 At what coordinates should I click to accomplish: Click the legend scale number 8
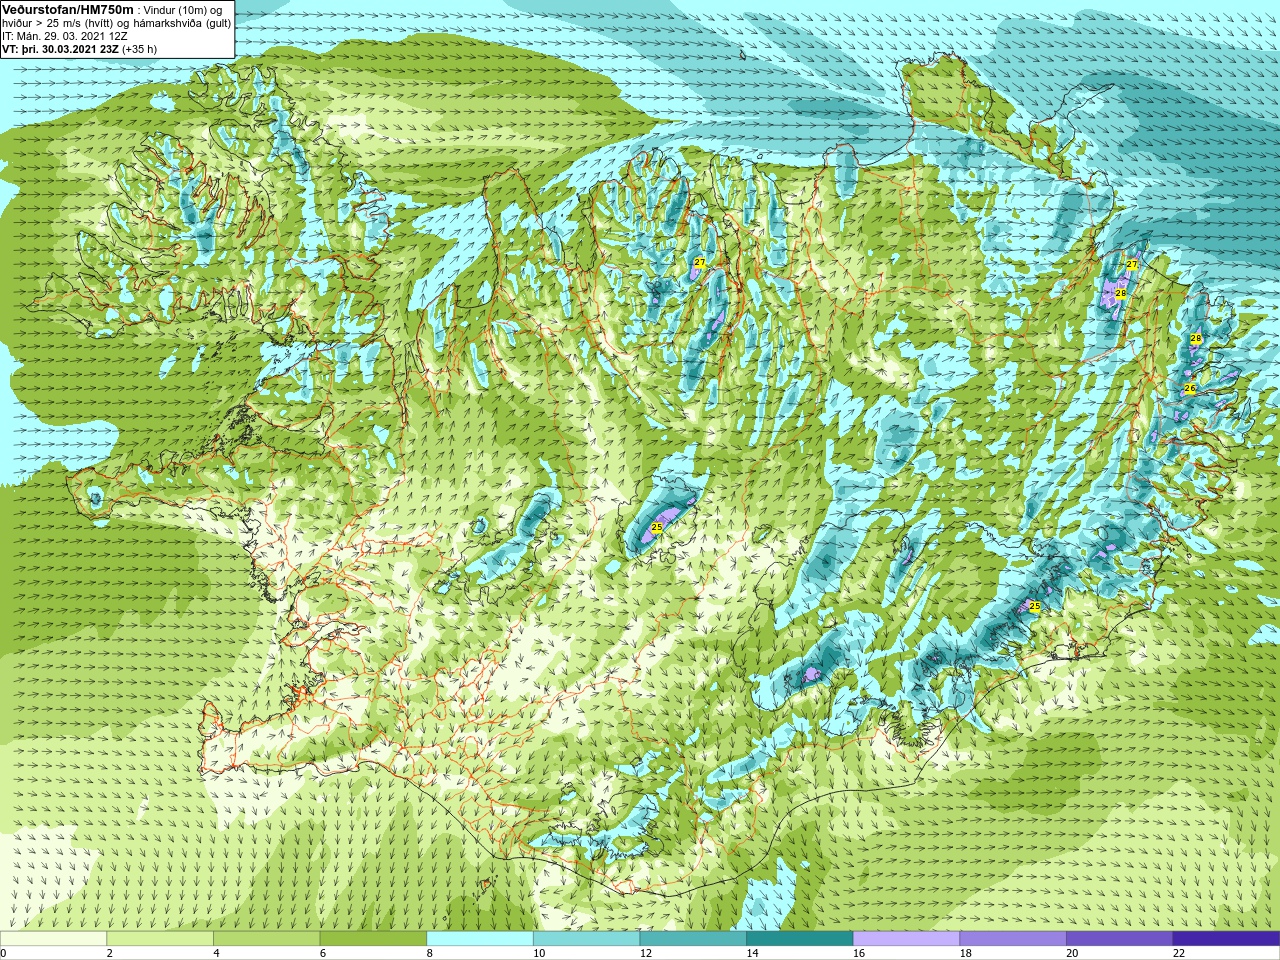430,953
